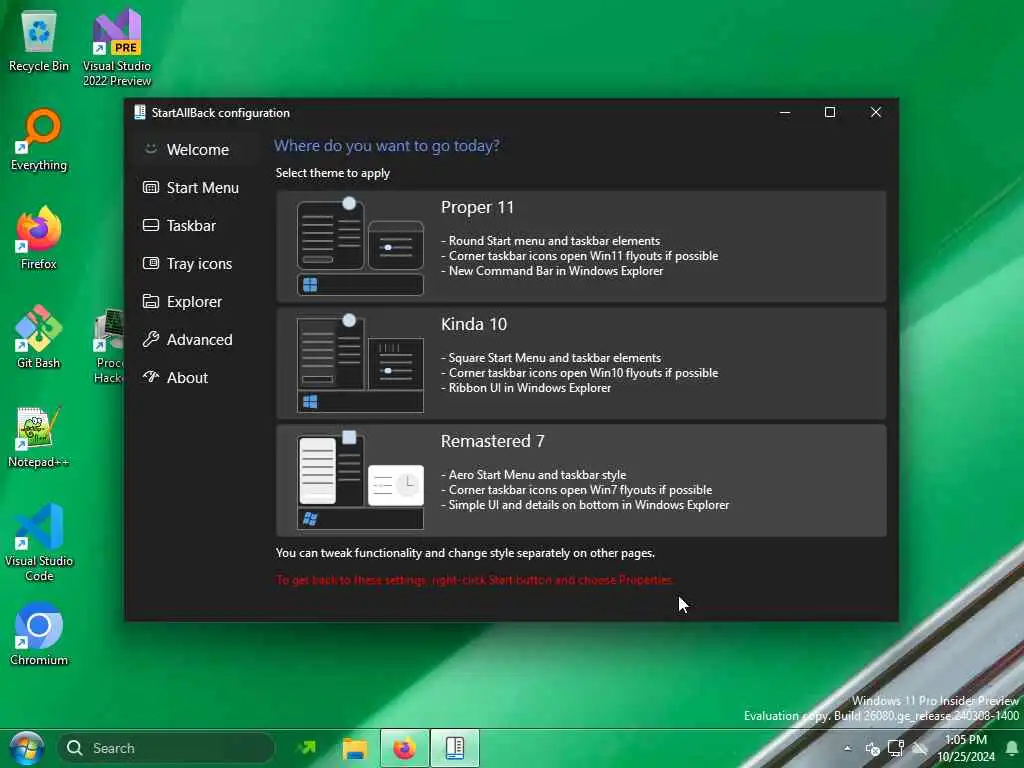Click the Tray icons sidebar icon
This screenshot has width=1024, height=768.
(x=151, y=263)
